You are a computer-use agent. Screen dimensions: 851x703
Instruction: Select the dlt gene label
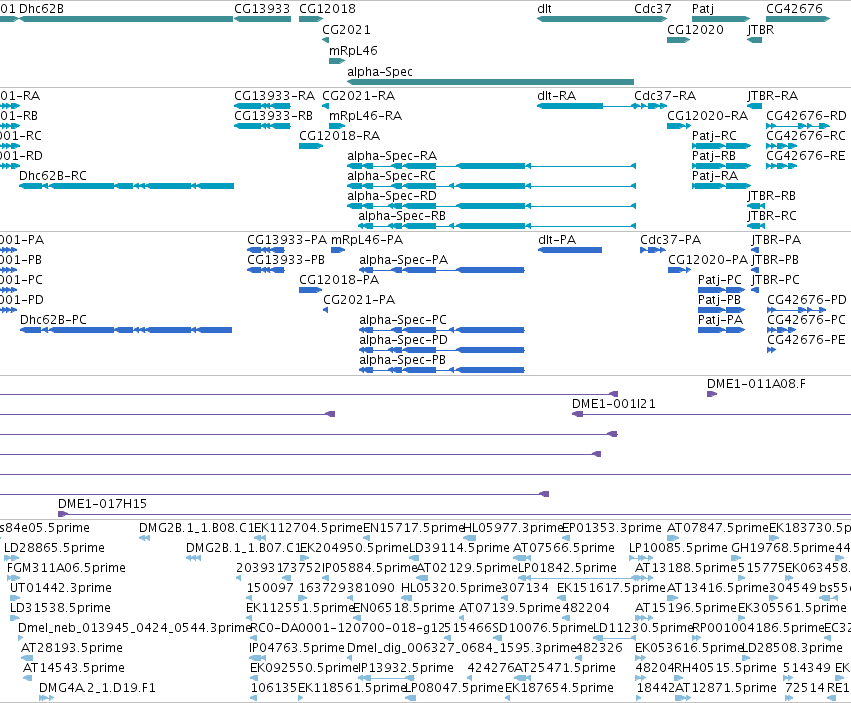point(544,9)
